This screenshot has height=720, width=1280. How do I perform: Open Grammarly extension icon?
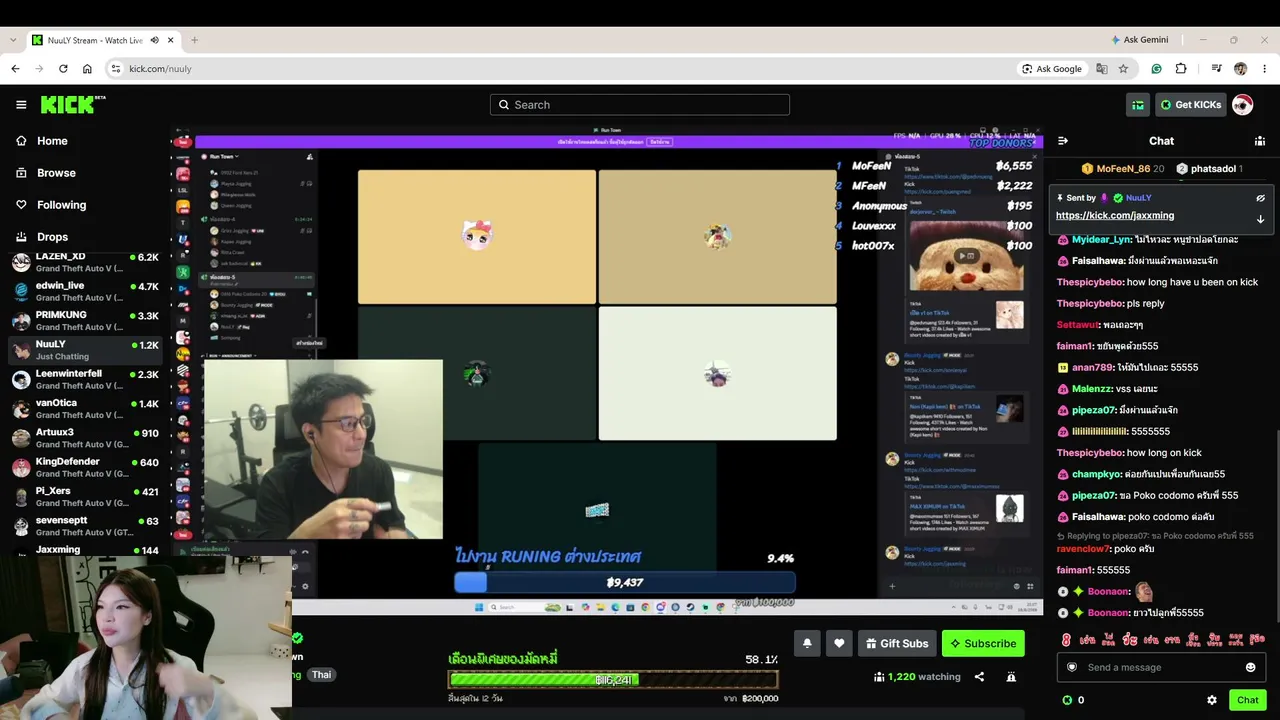point(1157,69)
